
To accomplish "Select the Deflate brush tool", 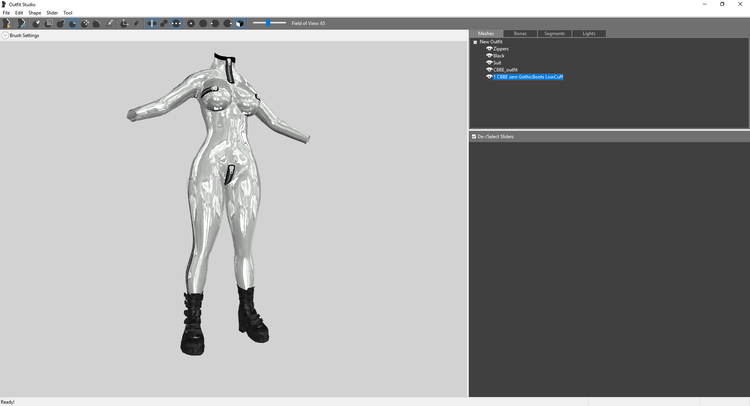I will [73, 23].
